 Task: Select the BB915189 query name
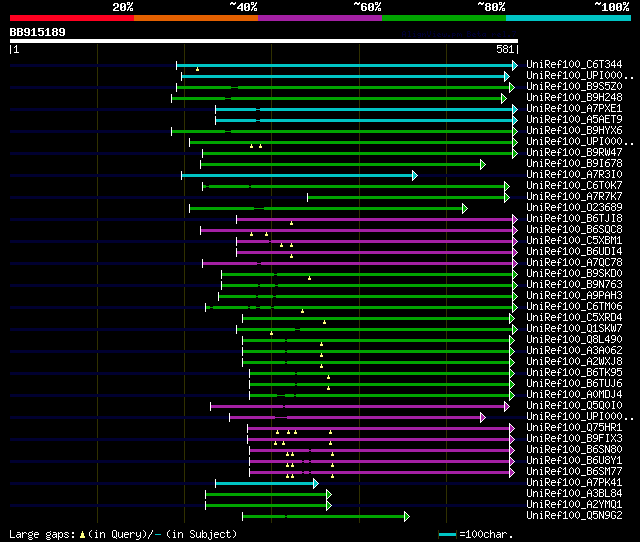point(38,32)
